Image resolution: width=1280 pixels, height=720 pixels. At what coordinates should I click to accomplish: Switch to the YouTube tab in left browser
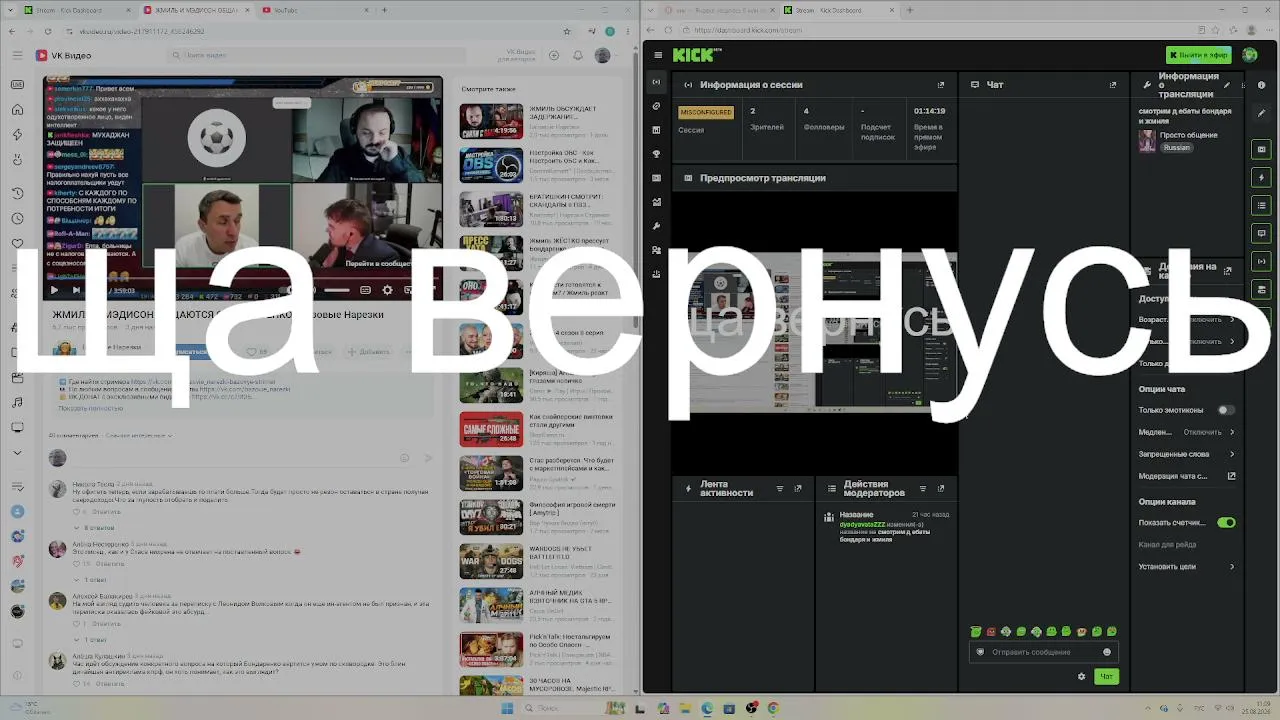tap(313, 10)
